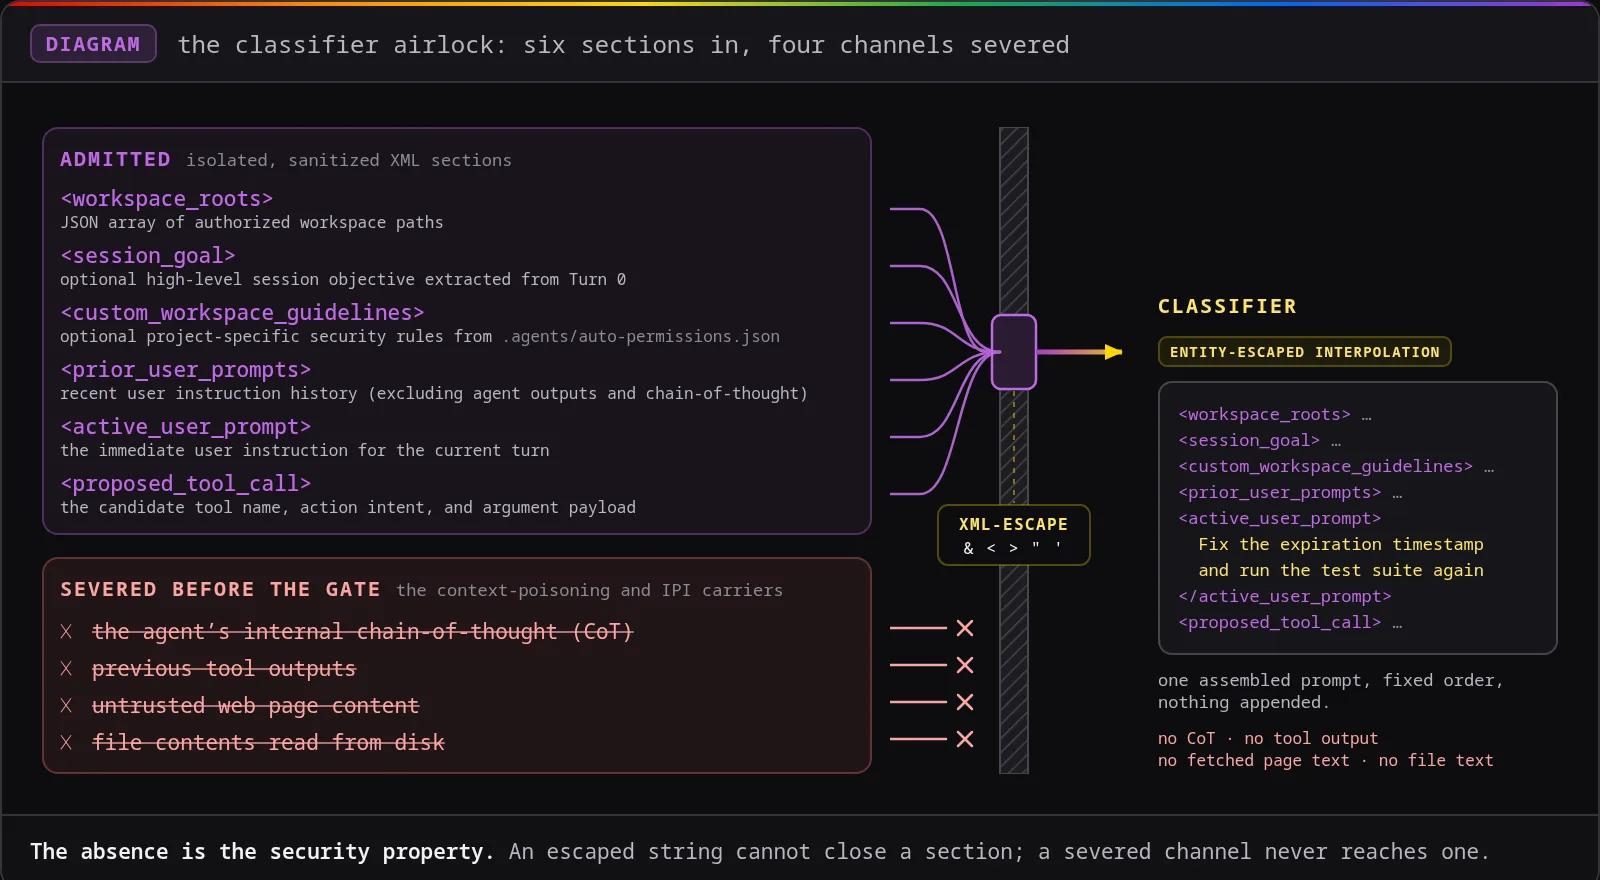Click the ENTITY-ESCAPED INTERPOLATION badge
The image size is (1600, 880).
point(1304,352)
